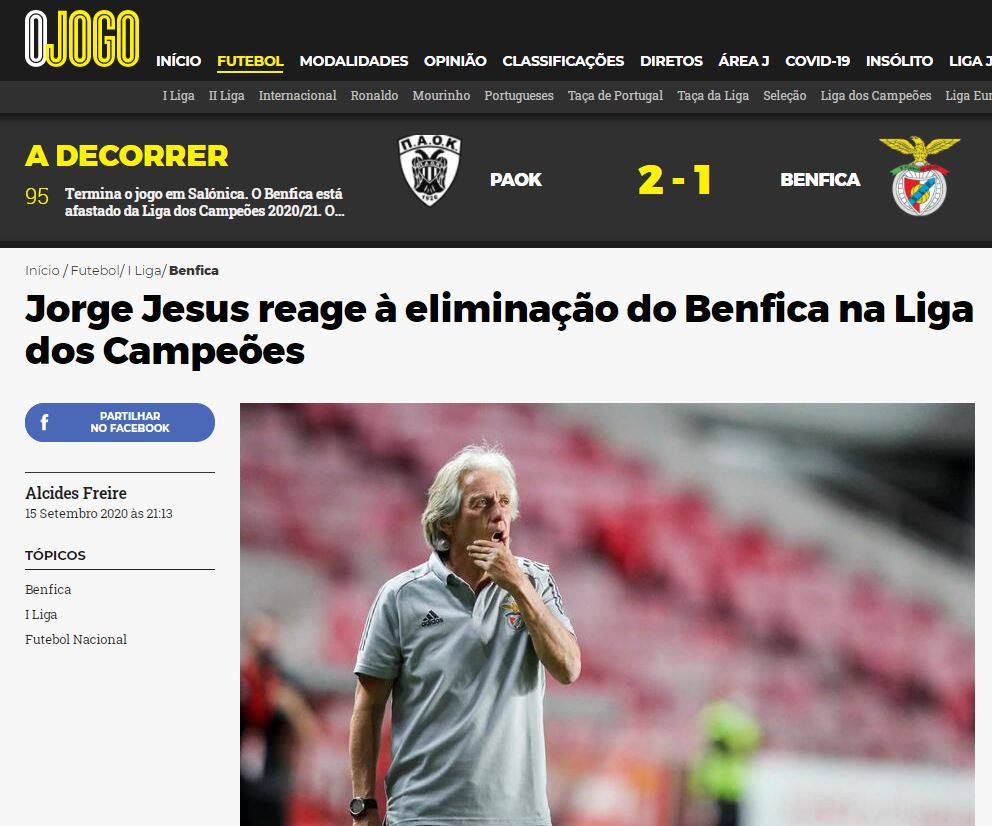
Task: Click the 2 - 1 live score
Action: pyautogui.click(x=674, y=180)
